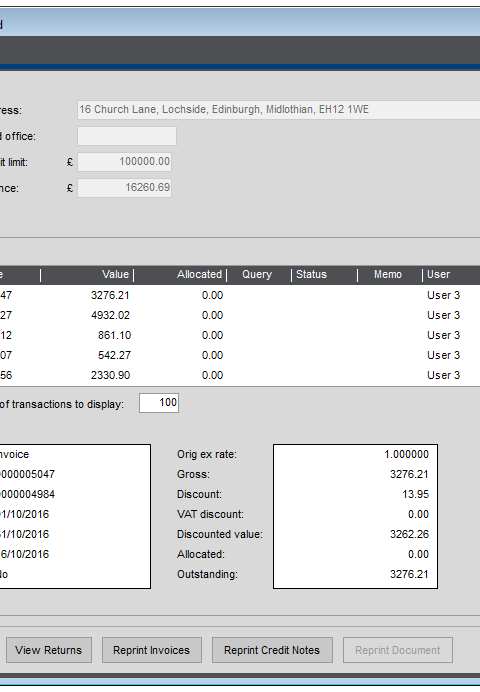480x692 pixels.
Task: Click the Status column header
Action: [324, 275]
